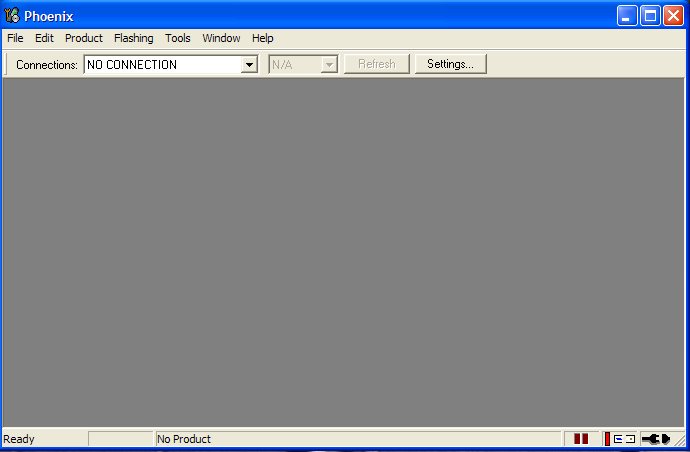The width and height of the screenshot is (690, 452).
Task: Click the Settings... button
Action: click(x=450, y=64)
